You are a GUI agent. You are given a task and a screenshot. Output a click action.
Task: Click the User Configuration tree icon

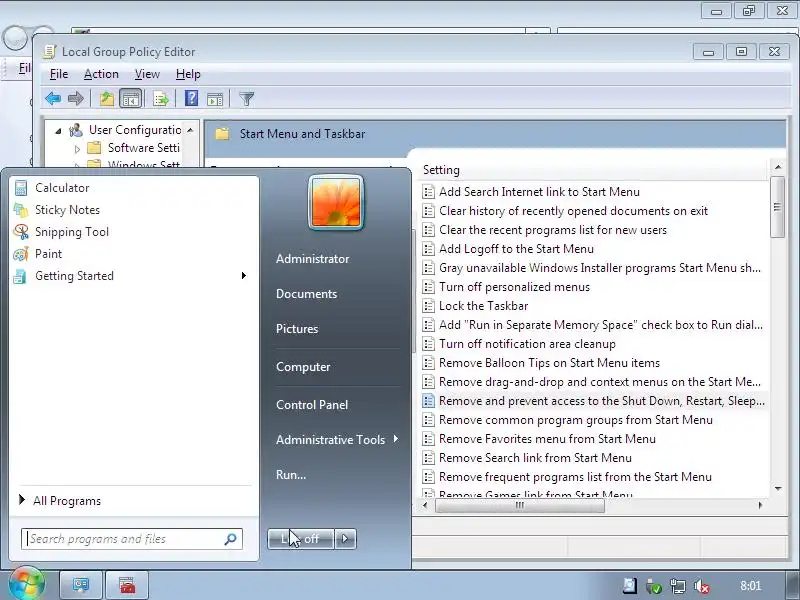[76, 130]
